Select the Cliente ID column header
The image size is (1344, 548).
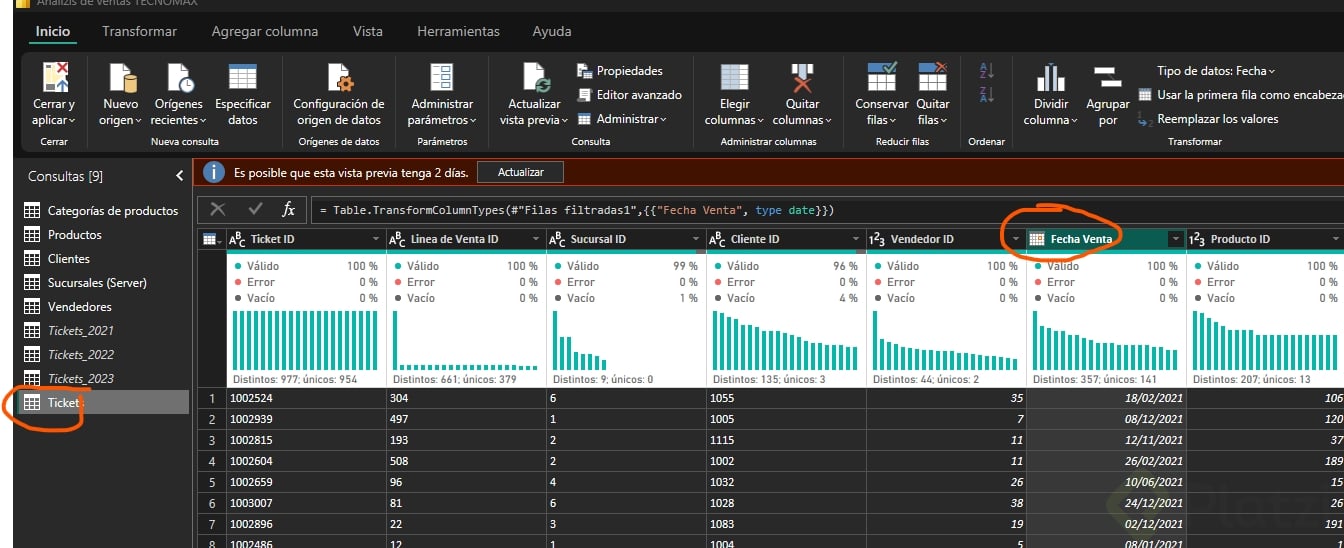click(786, 239)
